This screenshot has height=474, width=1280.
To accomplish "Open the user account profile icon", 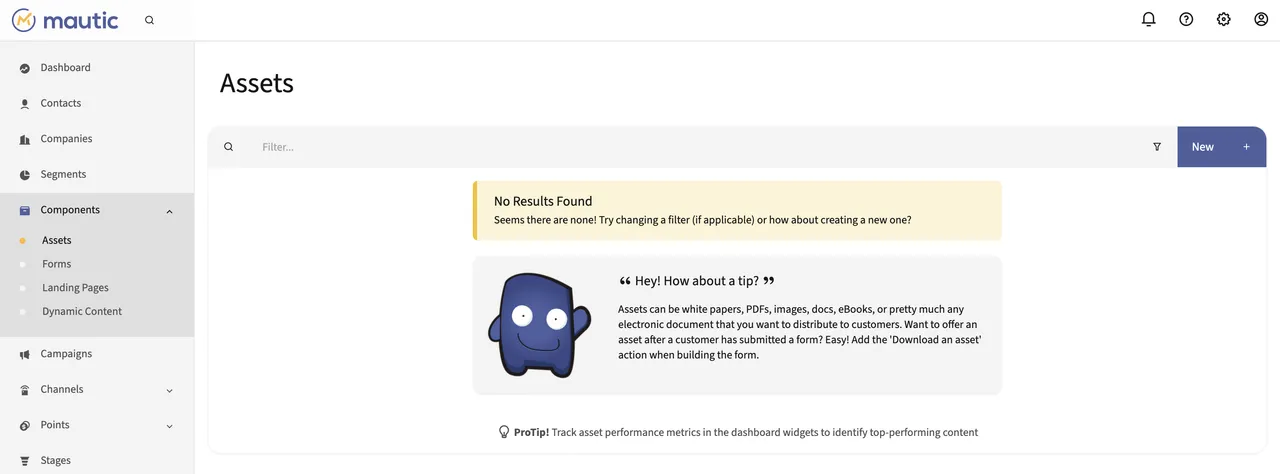I will tap(1261, 19).
